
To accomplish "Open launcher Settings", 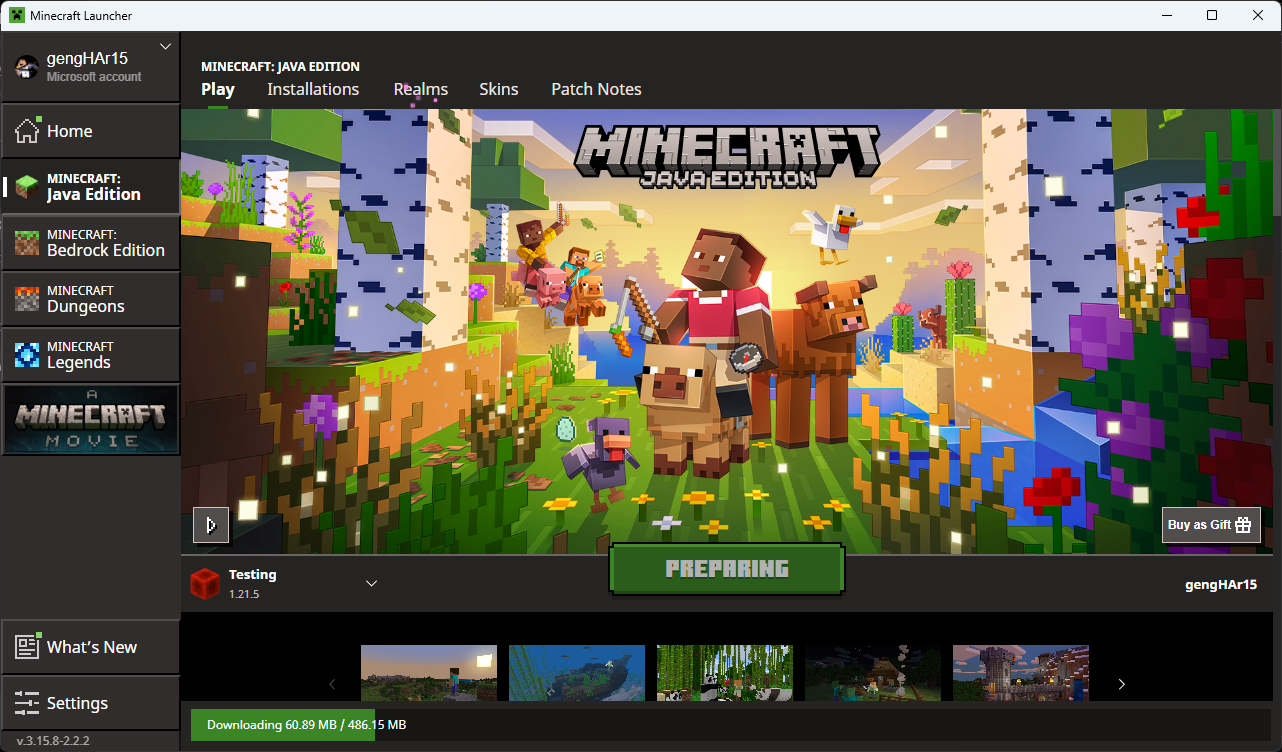I will (x=90, y=703).
